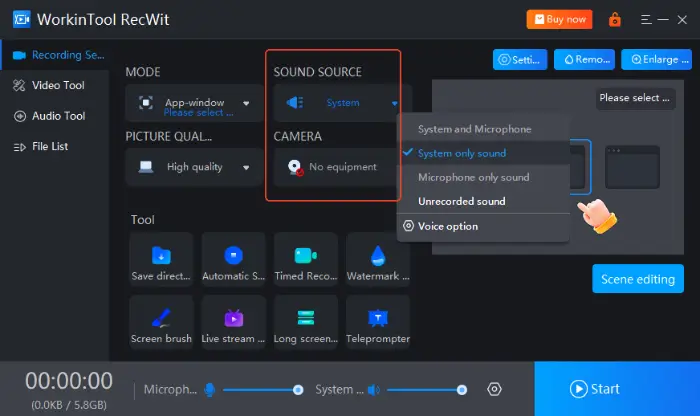
Task: Click the Remove watermark button
Action: click(x=584, y=59)
